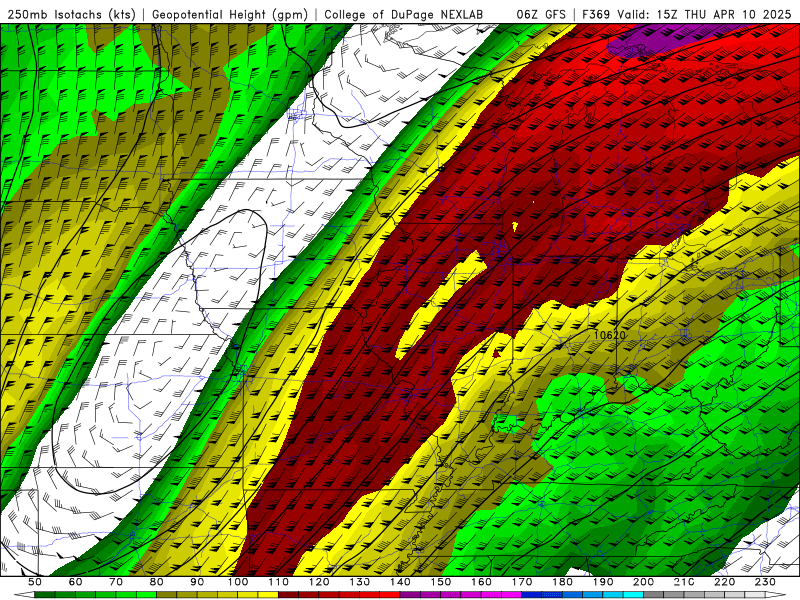800x600 pixels.
Task: Click the '190' value on the legend scale
Action: pyautogui.click(x=603, y=582)
